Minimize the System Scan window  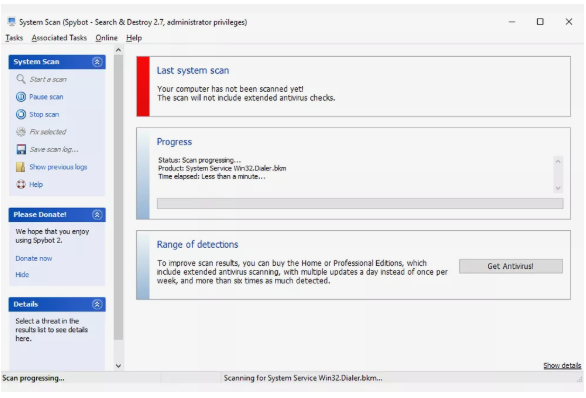(x=512, y=22)
